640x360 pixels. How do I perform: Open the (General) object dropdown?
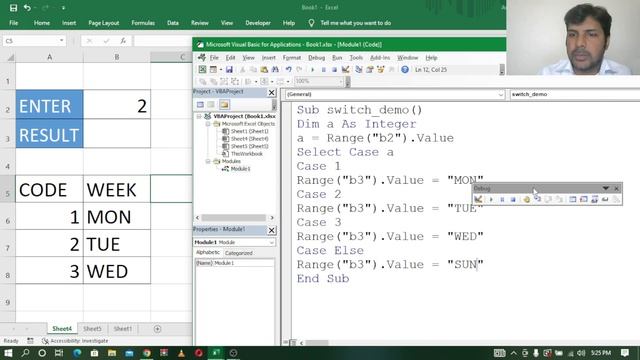pyautogui.click(x=501, y=95)
